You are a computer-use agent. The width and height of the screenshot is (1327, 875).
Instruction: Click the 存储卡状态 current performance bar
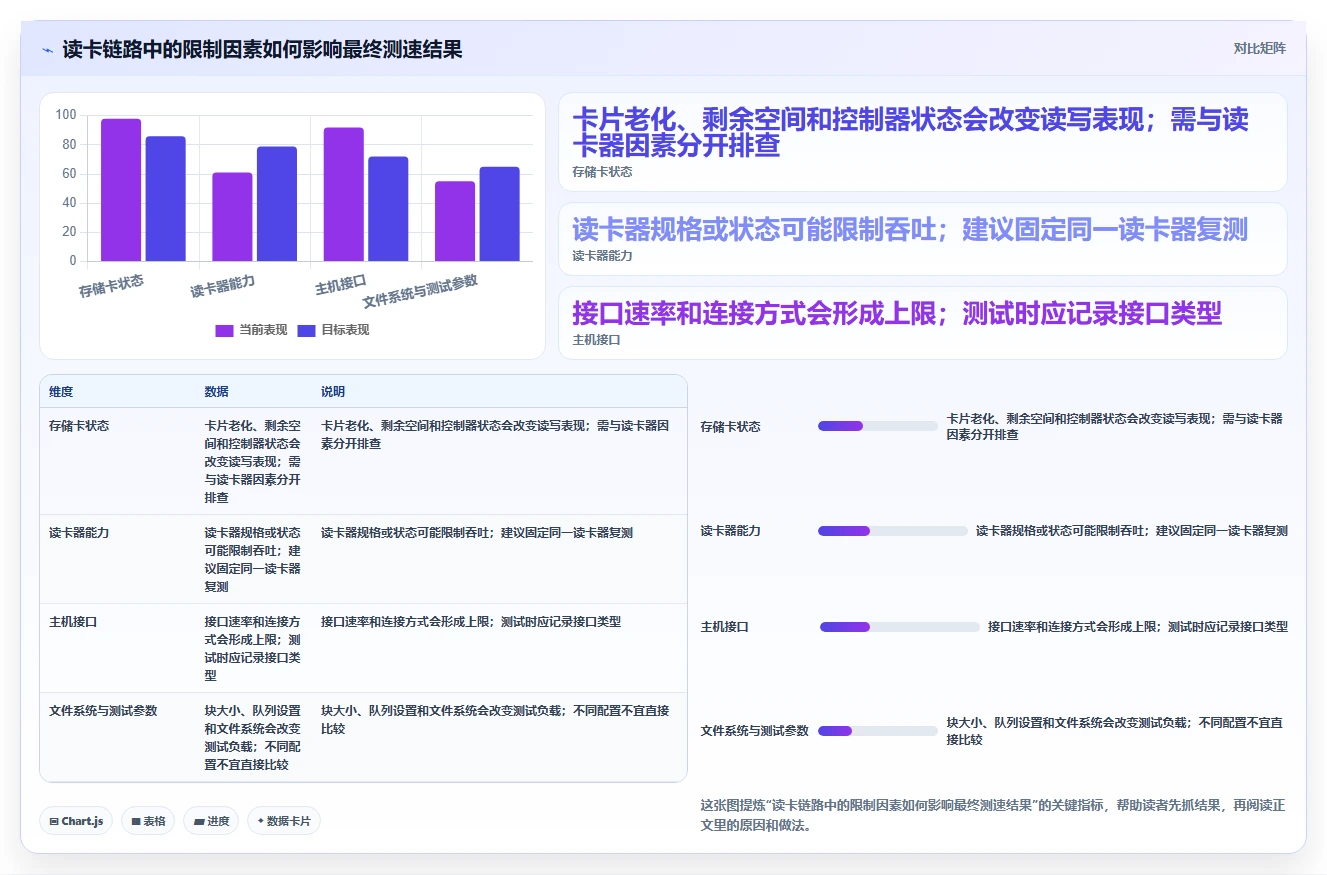tap(121, 190)
